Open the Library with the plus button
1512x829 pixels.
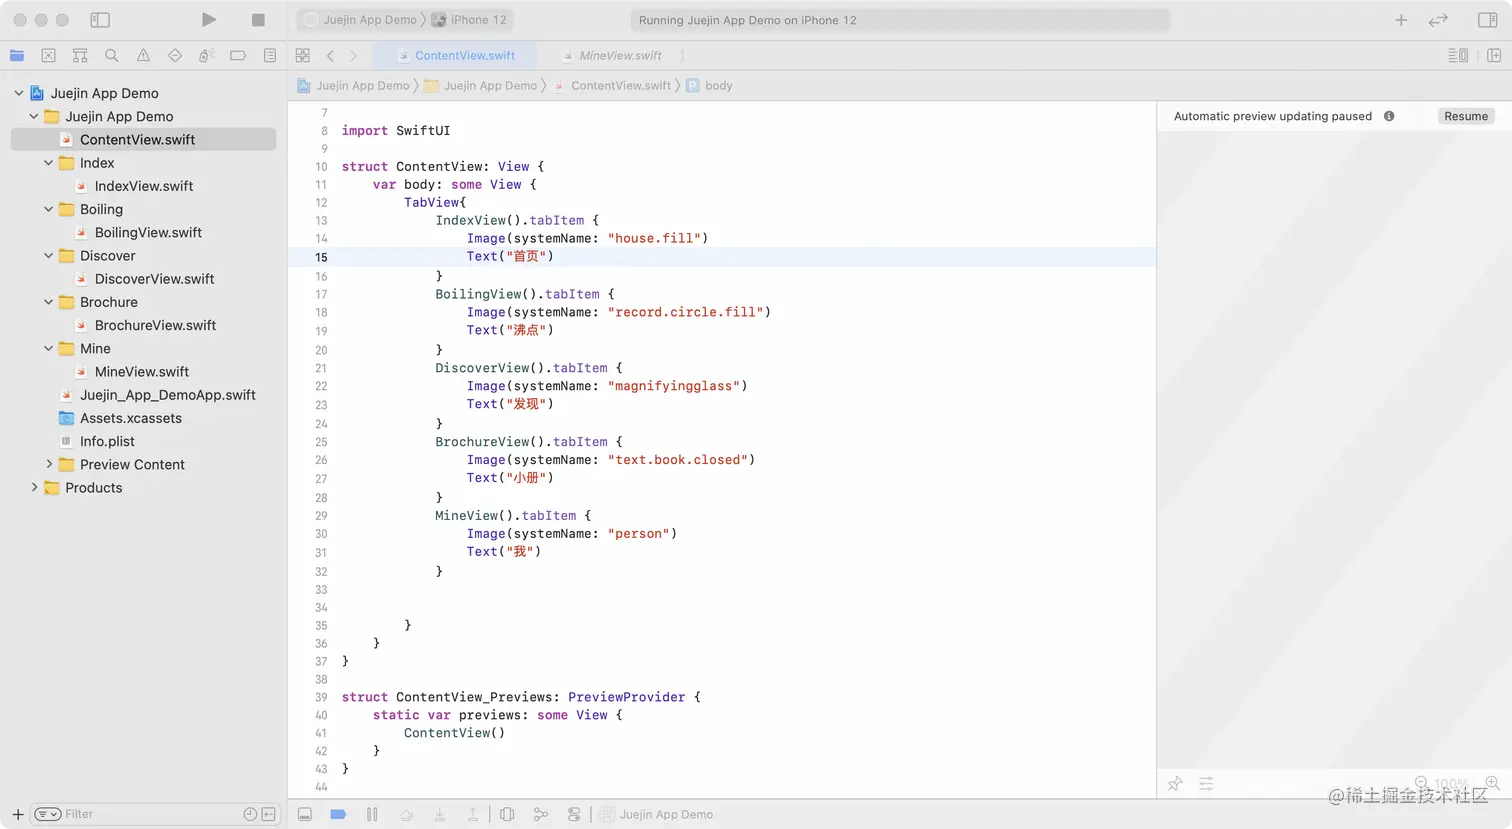(1401, 20)
